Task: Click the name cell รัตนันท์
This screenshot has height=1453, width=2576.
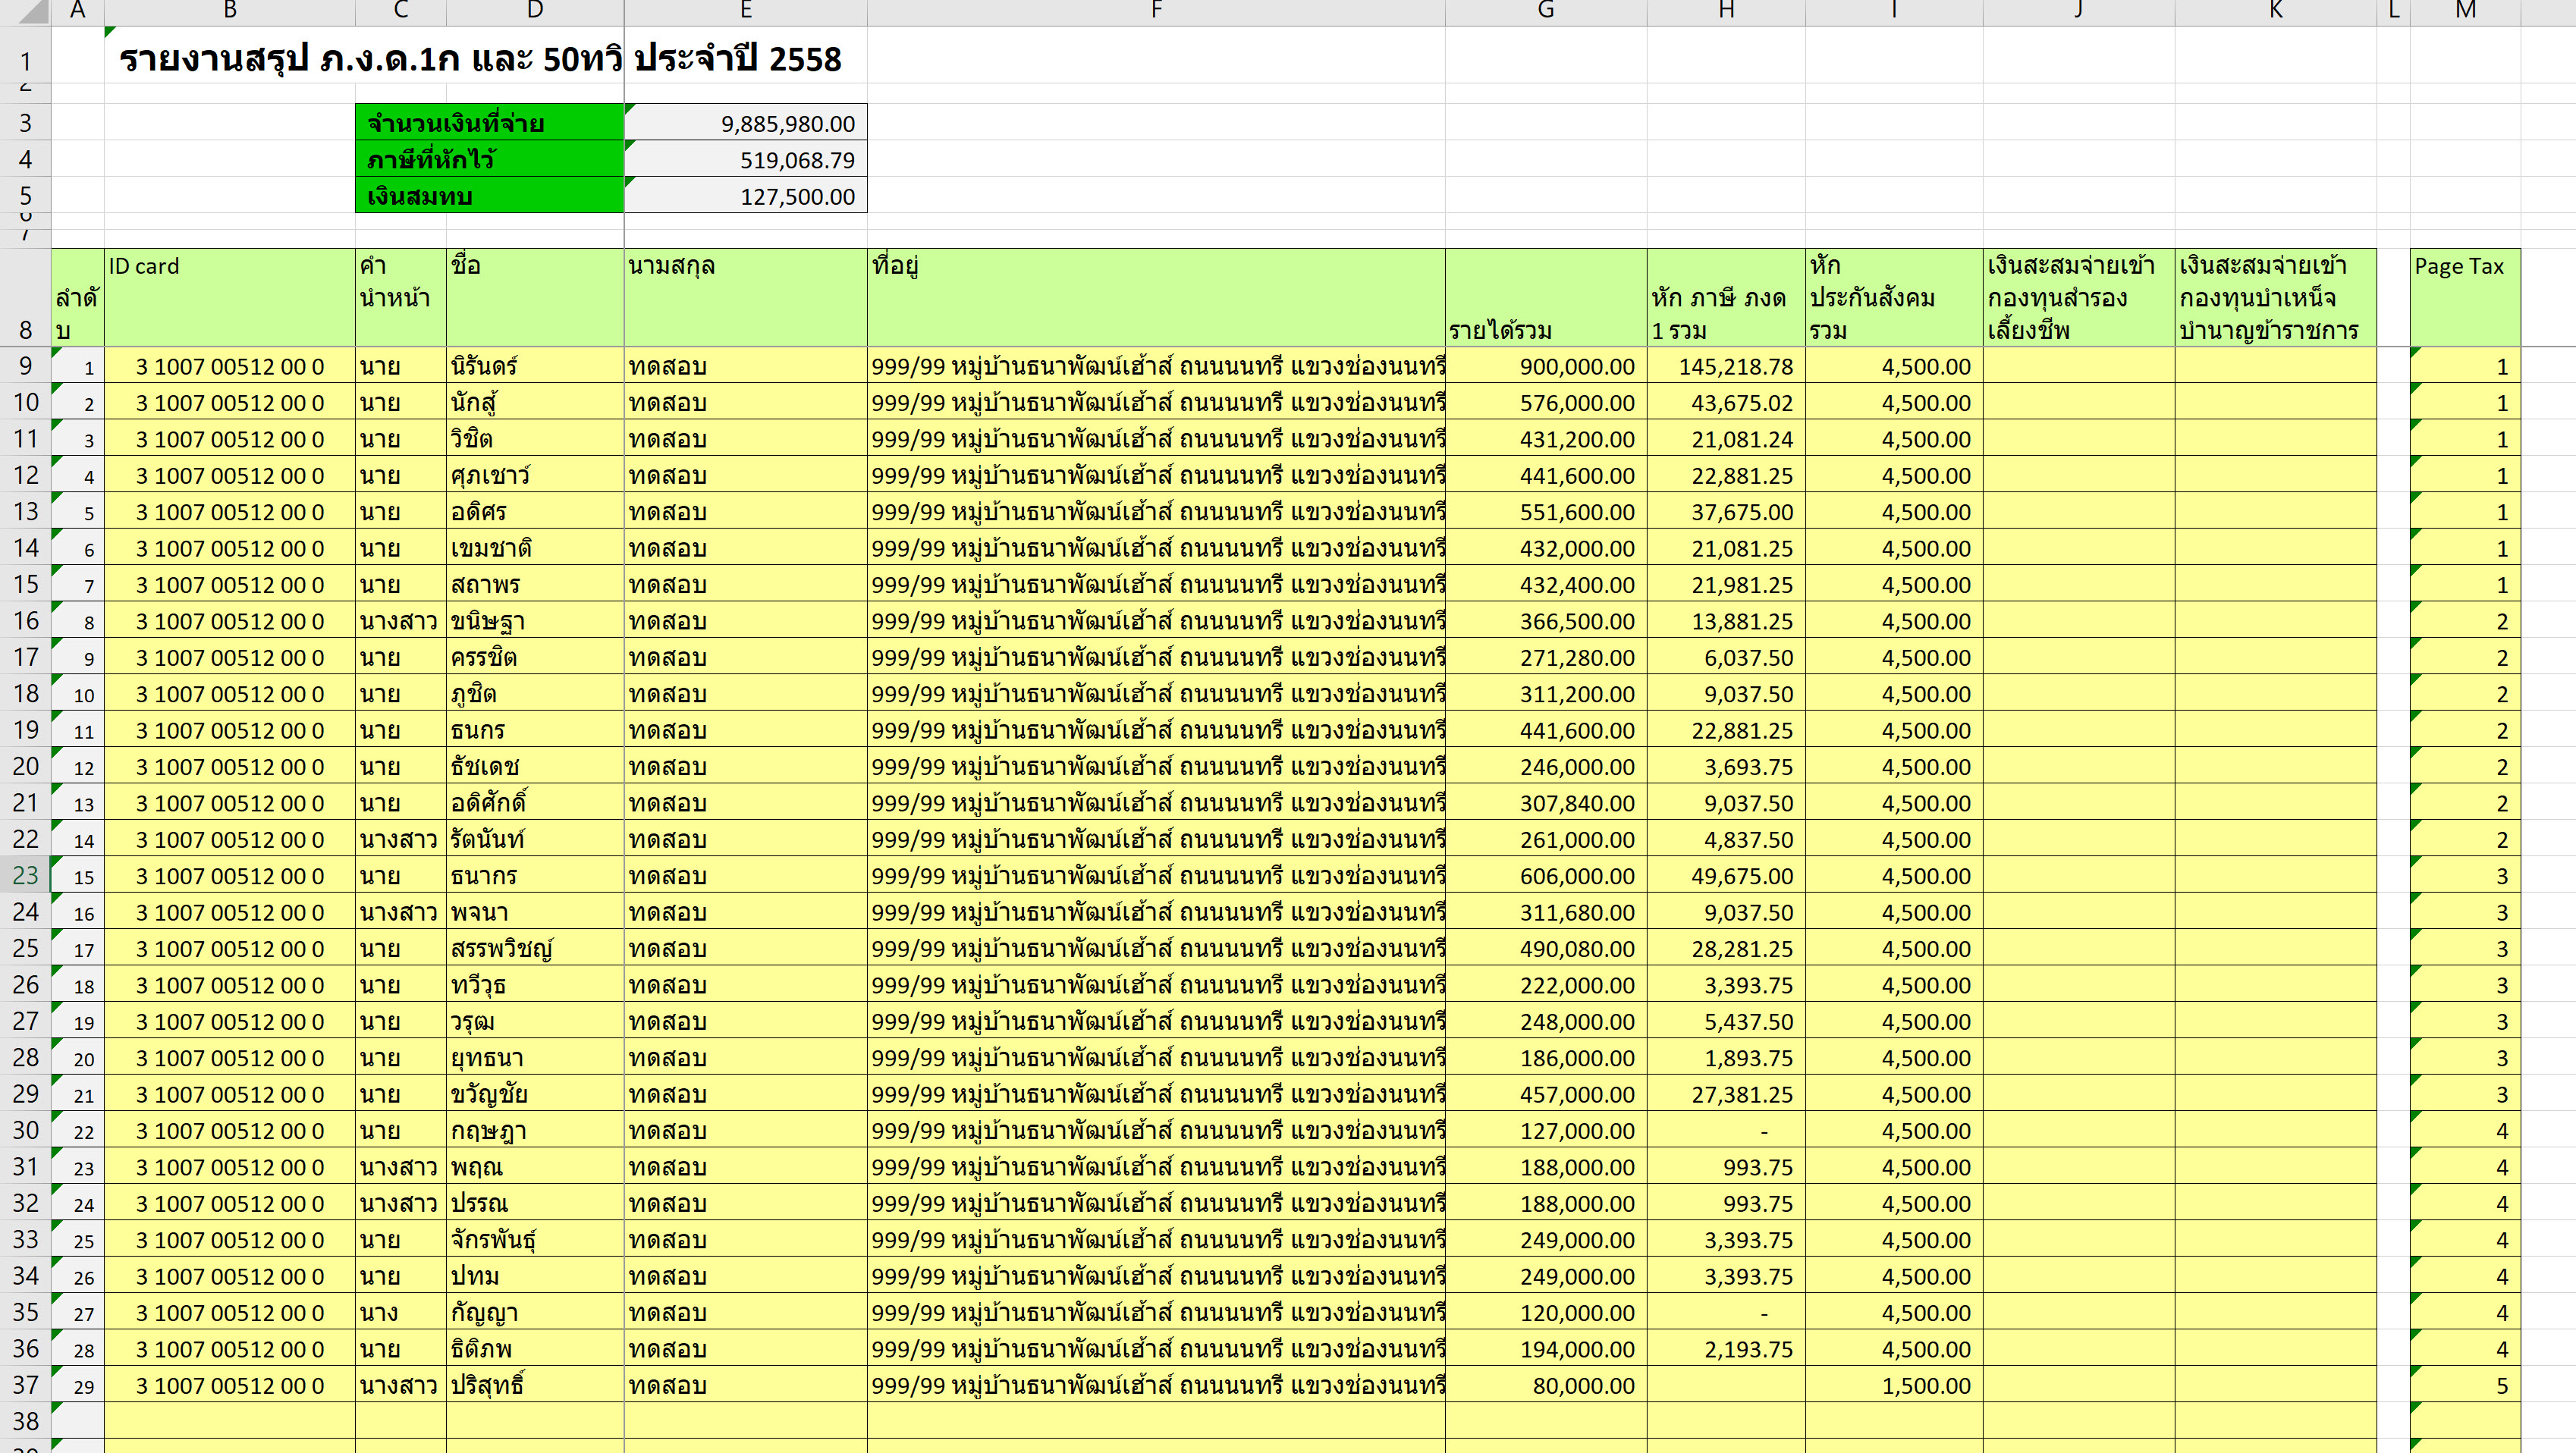Action: pos(535,839)
